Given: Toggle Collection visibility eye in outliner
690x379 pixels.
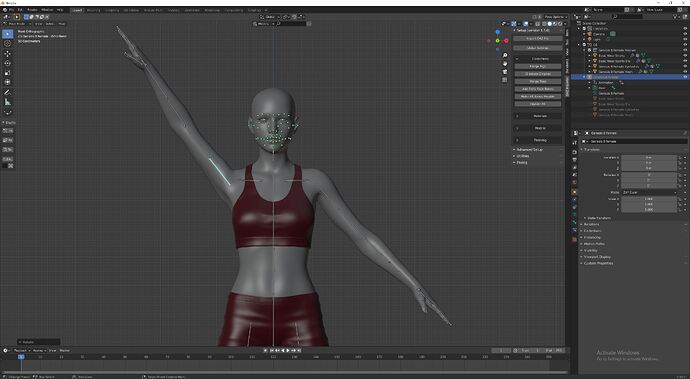Looking at the screenshot, I should [685, 29].
